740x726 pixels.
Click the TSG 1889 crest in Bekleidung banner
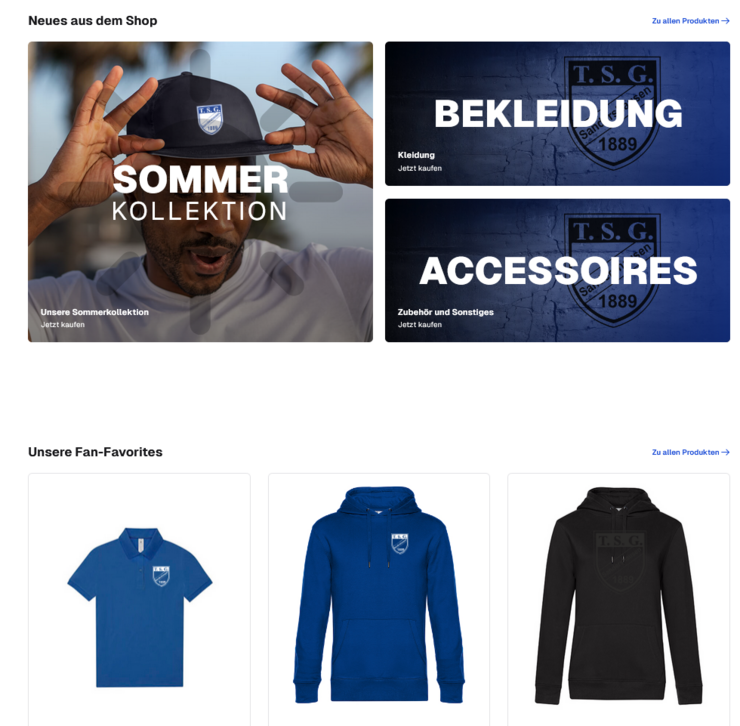613,112
